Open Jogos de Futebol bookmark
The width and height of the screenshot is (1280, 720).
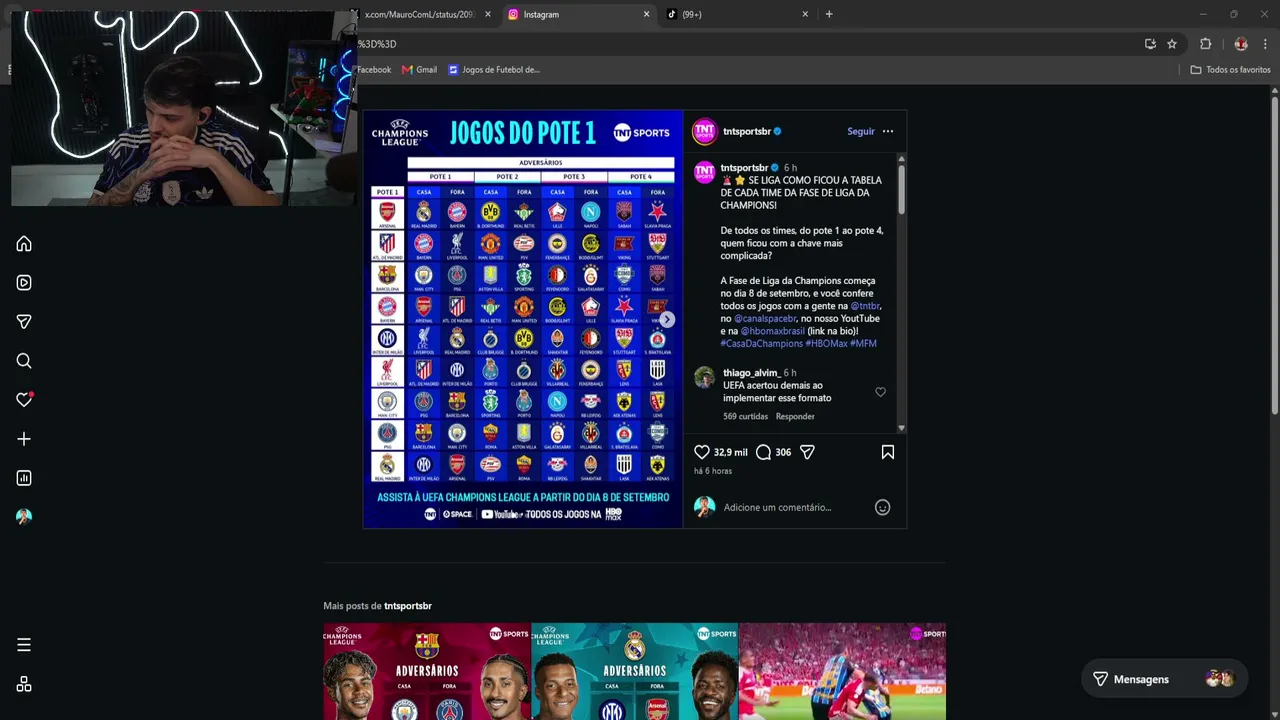click(494, 70)
